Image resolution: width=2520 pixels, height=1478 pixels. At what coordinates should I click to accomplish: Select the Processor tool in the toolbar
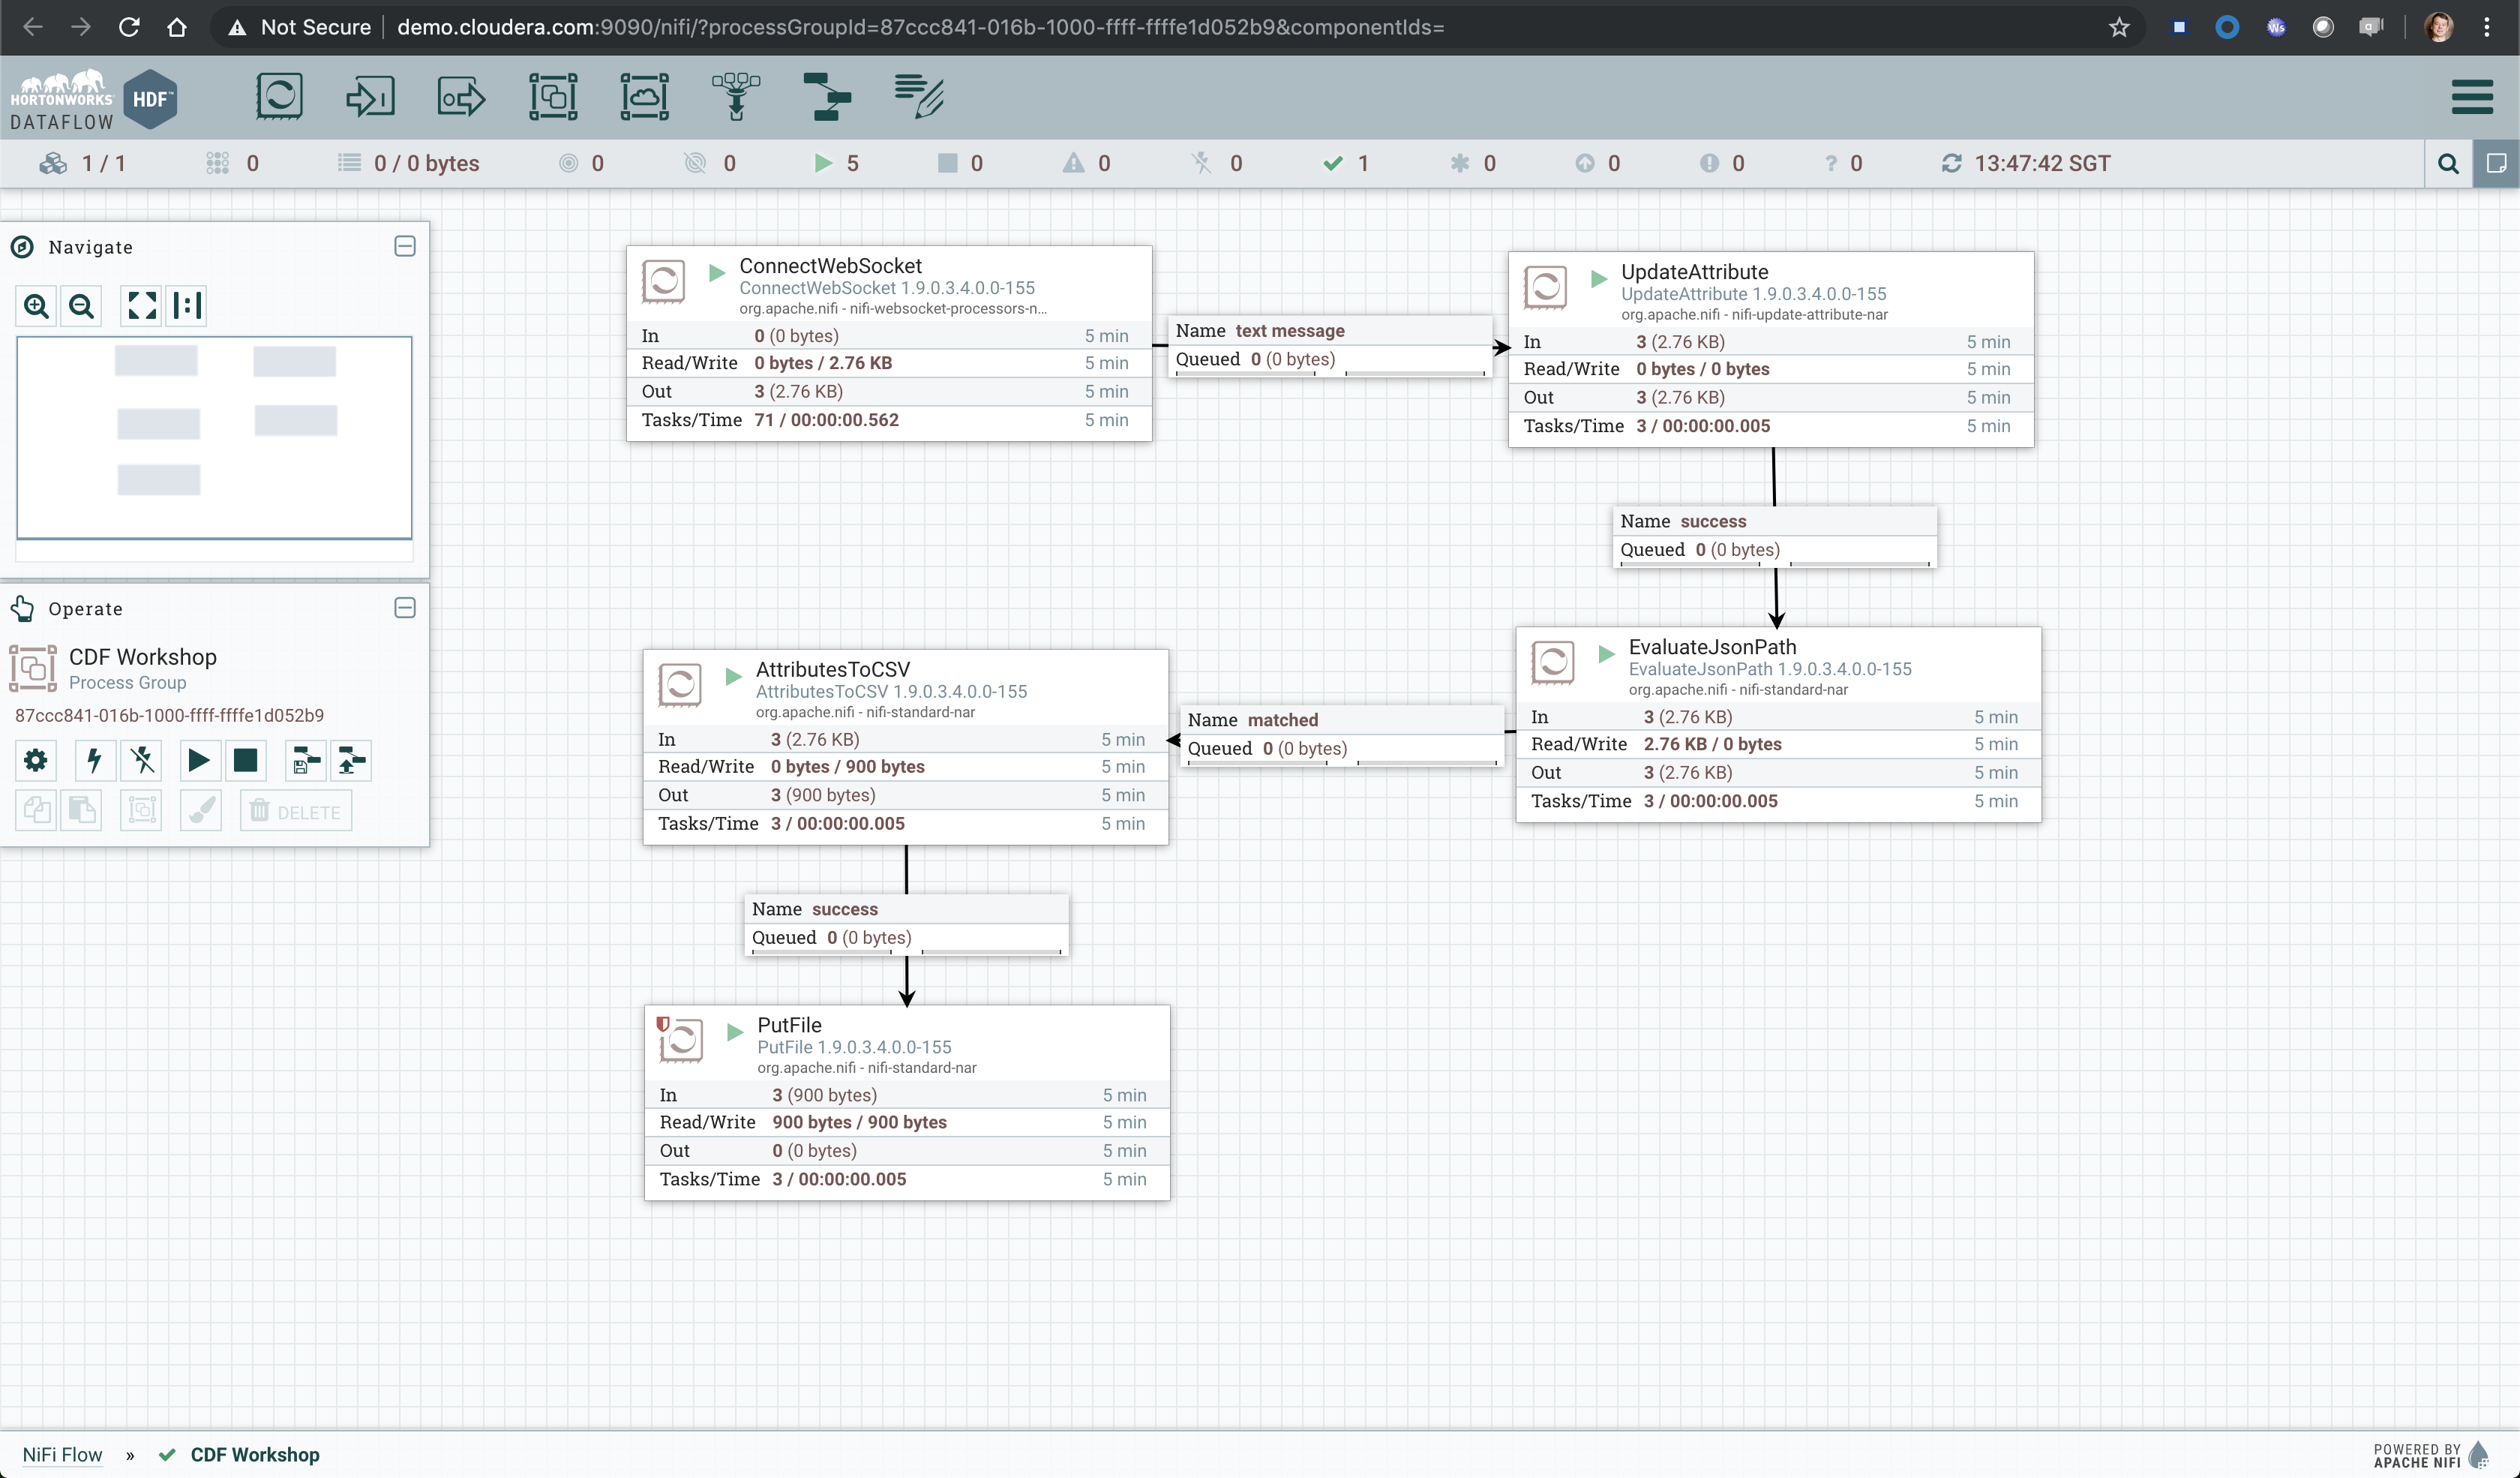coord(279,97)
